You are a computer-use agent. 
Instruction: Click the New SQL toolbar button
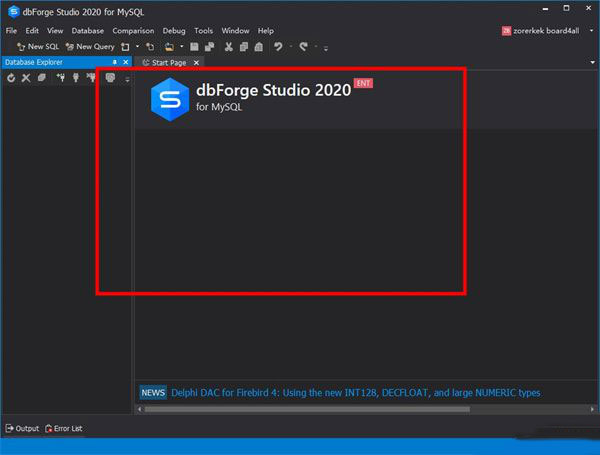coord(38,47)
